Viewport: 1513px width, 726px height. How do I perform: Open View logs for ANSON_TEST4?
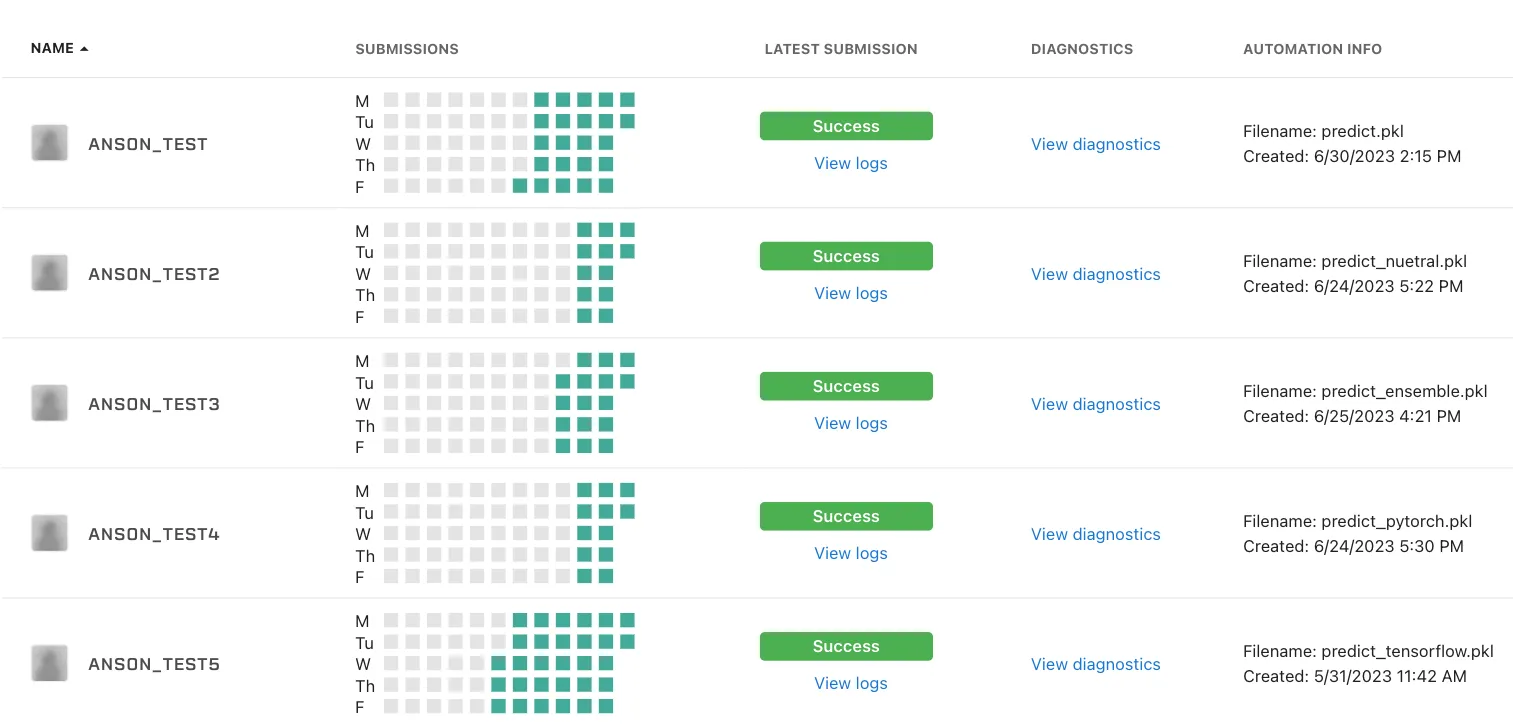click(x=851, y=553)
